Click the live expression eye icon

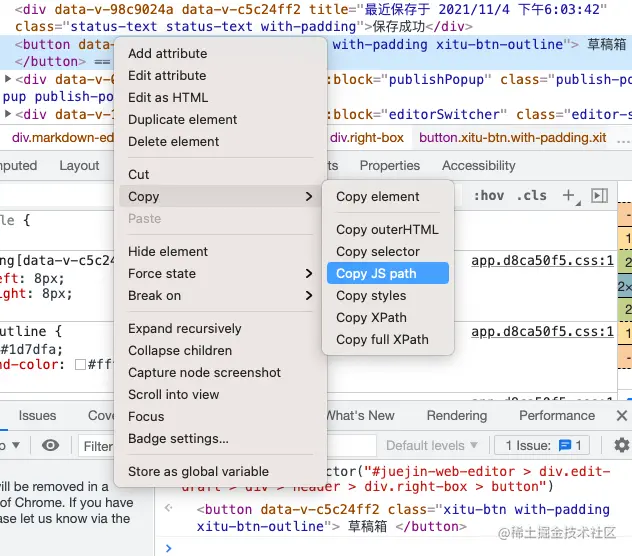(50, 446)
